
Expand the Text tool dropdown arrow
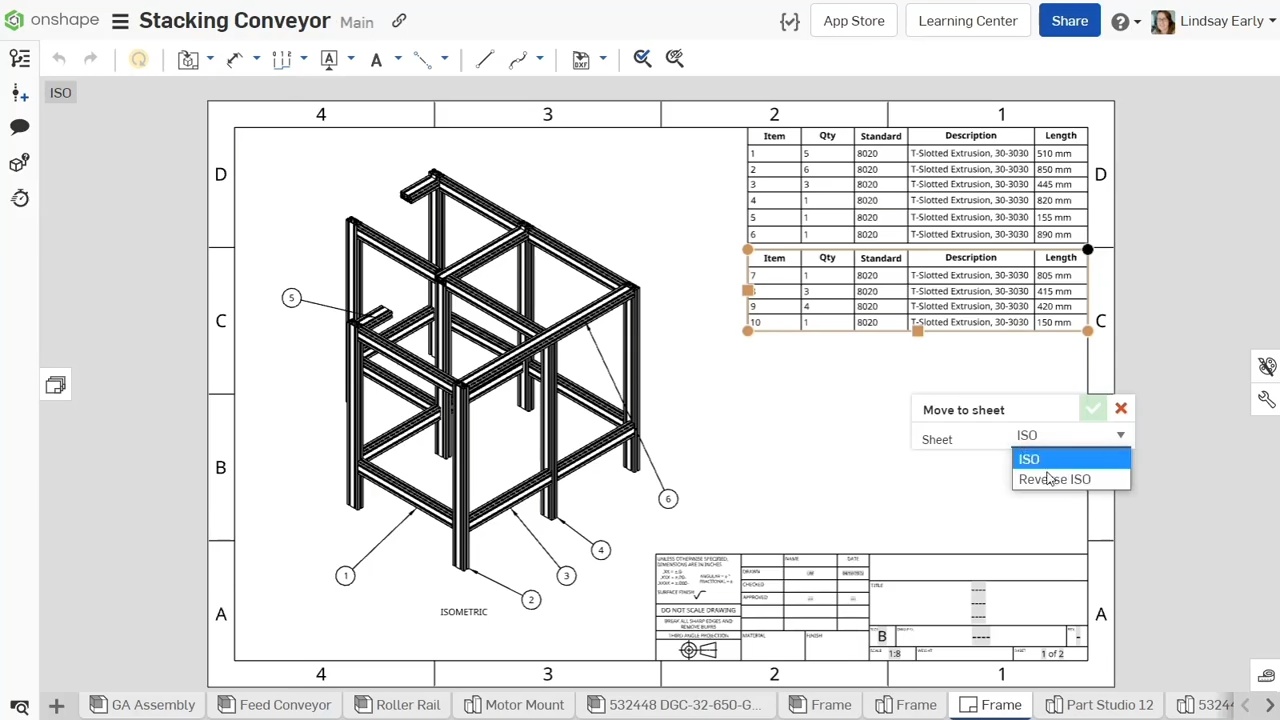coord(398,59)
